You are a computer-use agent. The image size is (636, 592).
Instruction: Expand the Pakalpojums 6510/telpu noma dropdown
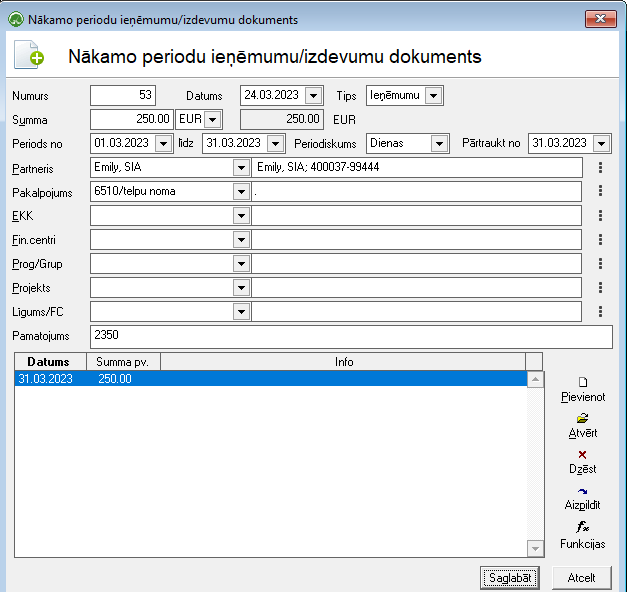(x=241, y=191)
